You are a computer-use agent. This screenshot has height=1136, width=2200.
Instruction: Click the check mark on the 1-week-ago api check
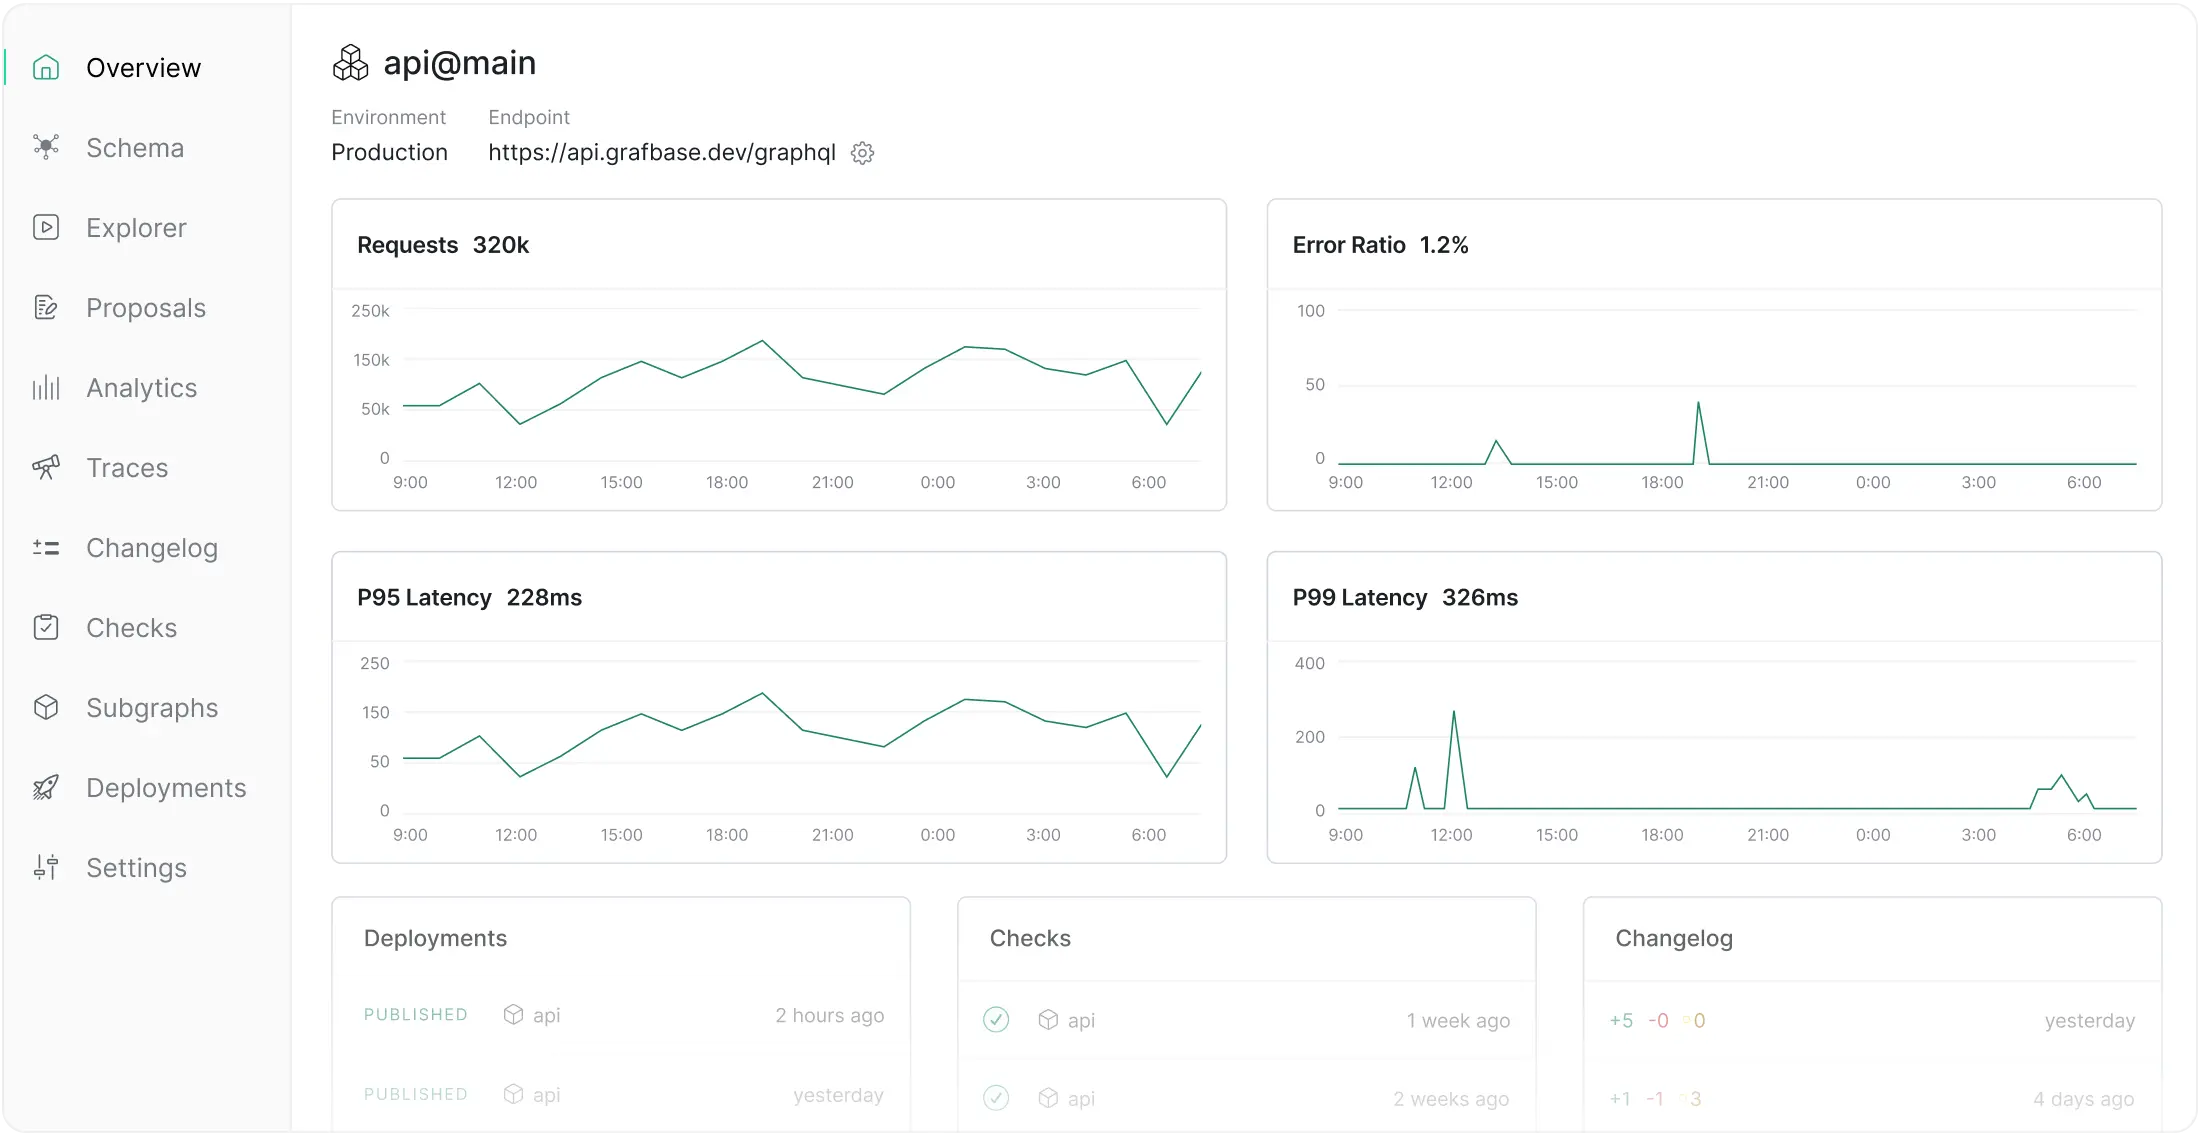(997, 1020)
